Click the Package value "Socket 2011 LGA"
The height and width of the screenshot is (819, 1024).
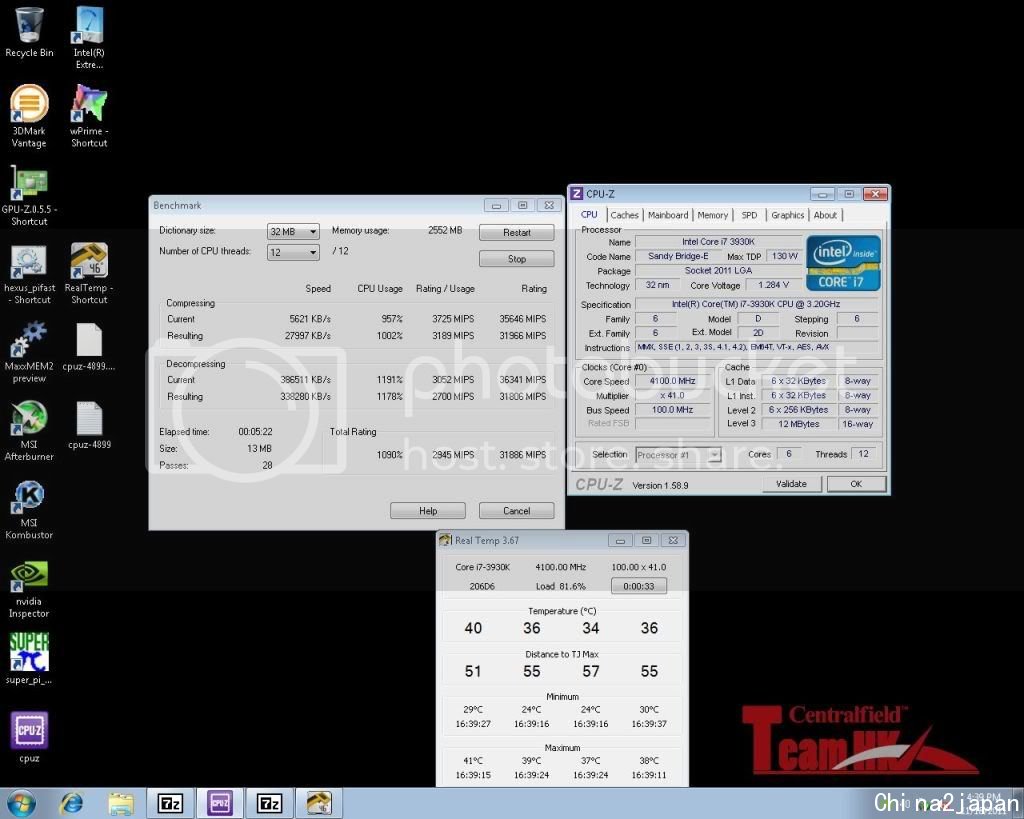point(718,270)
